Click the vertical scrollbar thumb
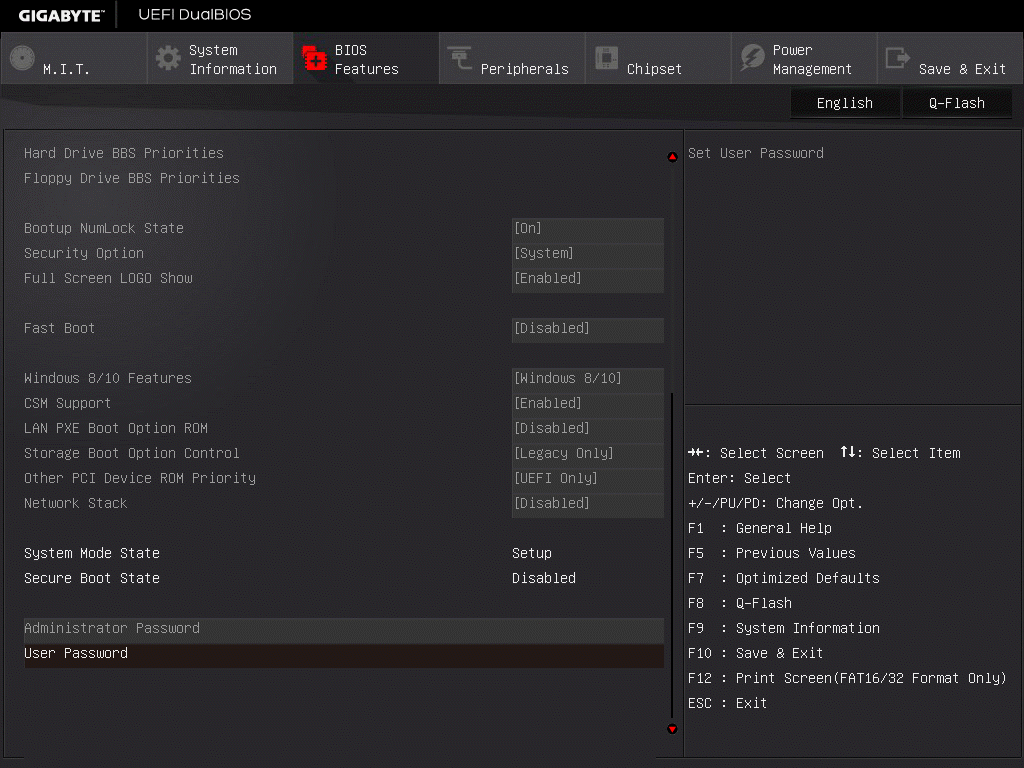Viewport: 1024px width, 768px height. click(x=672, y=555)
